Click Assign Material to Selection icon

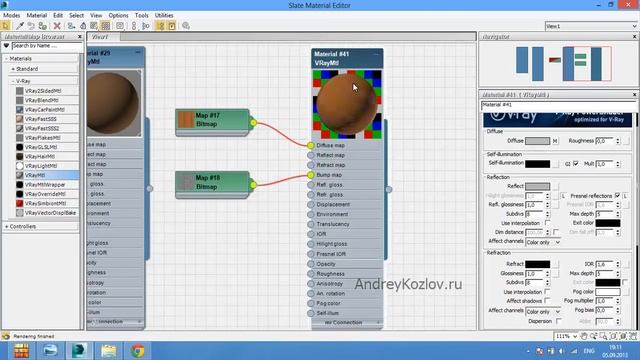(42, 26)
